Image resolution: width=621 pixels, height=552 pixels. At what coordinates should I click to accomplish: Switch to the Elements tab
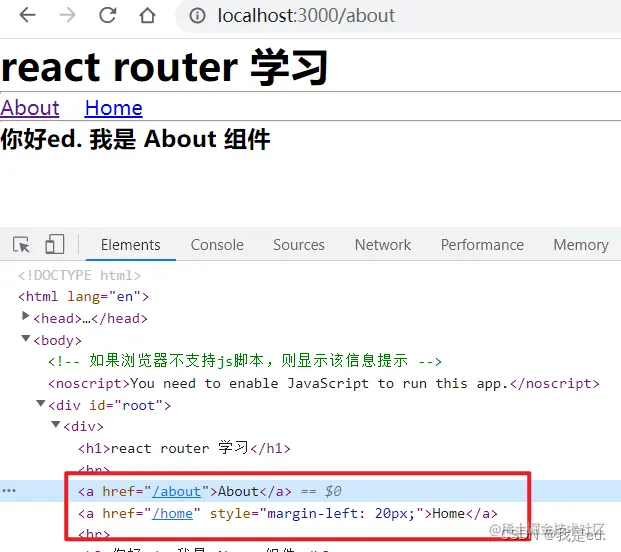131,245
